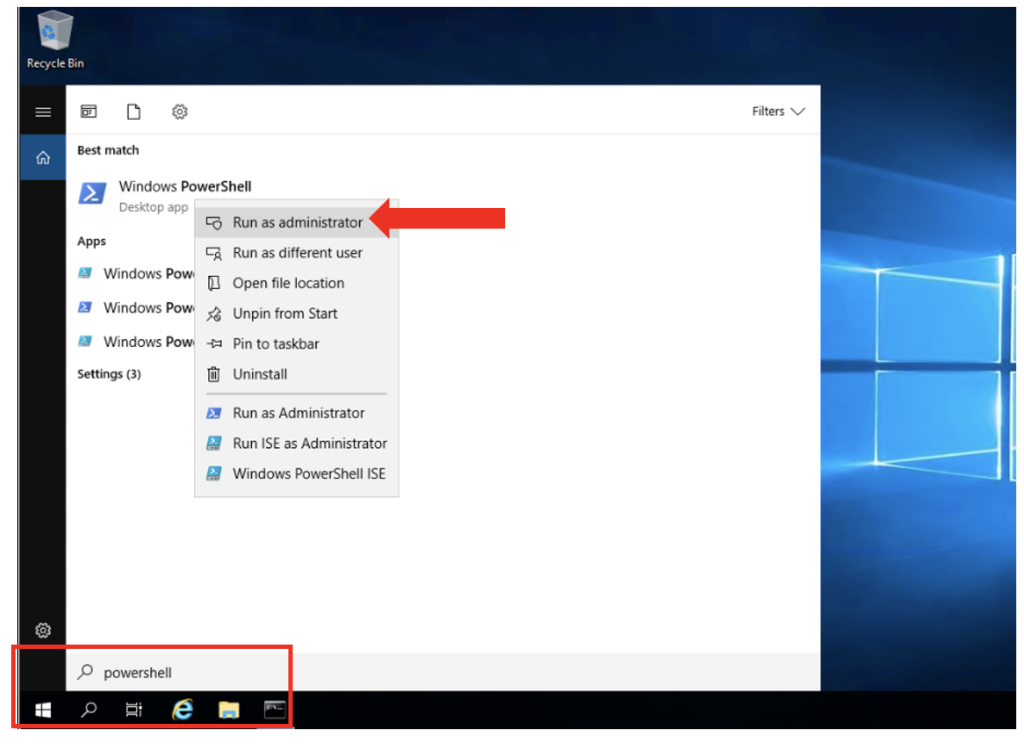
Task: Open the console icon on the taskbar
Action: [273, 709]
